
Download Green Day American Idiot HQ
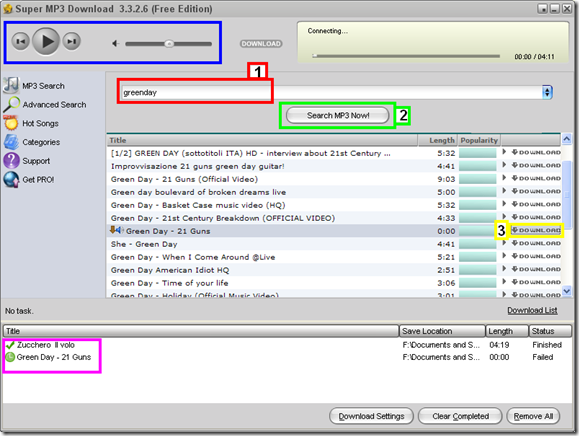tap(536, 269)
